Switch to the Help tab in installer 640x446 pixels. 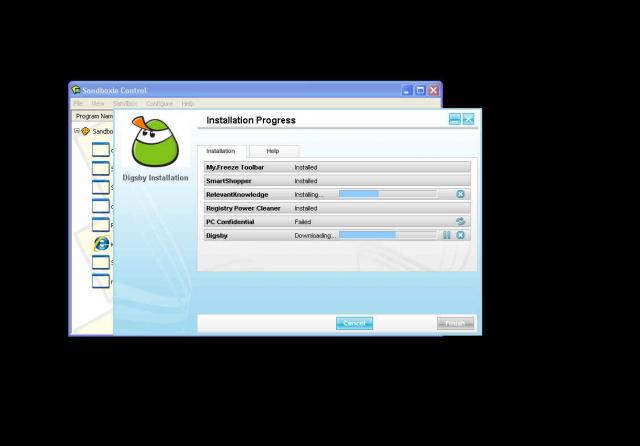pyautogui.click(x=273, y=151)
